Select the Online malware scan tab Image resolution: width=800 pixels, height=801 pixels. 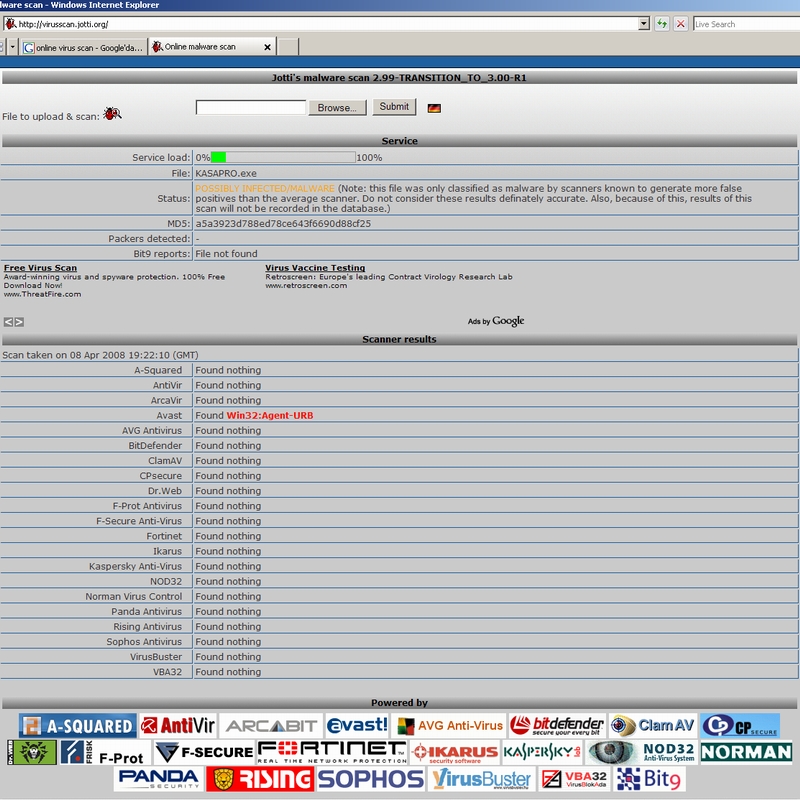coord(206,46)
